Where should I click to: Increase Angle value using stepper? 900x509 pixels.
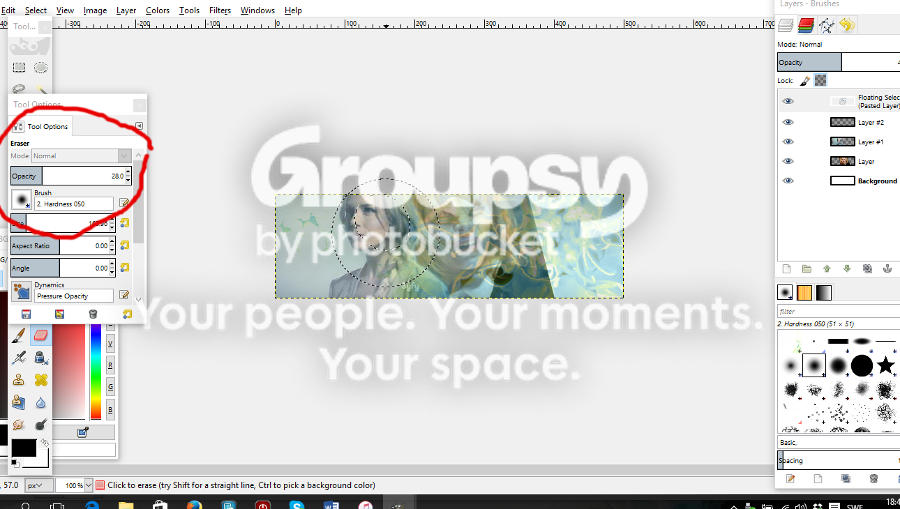[x=112, y=264]
